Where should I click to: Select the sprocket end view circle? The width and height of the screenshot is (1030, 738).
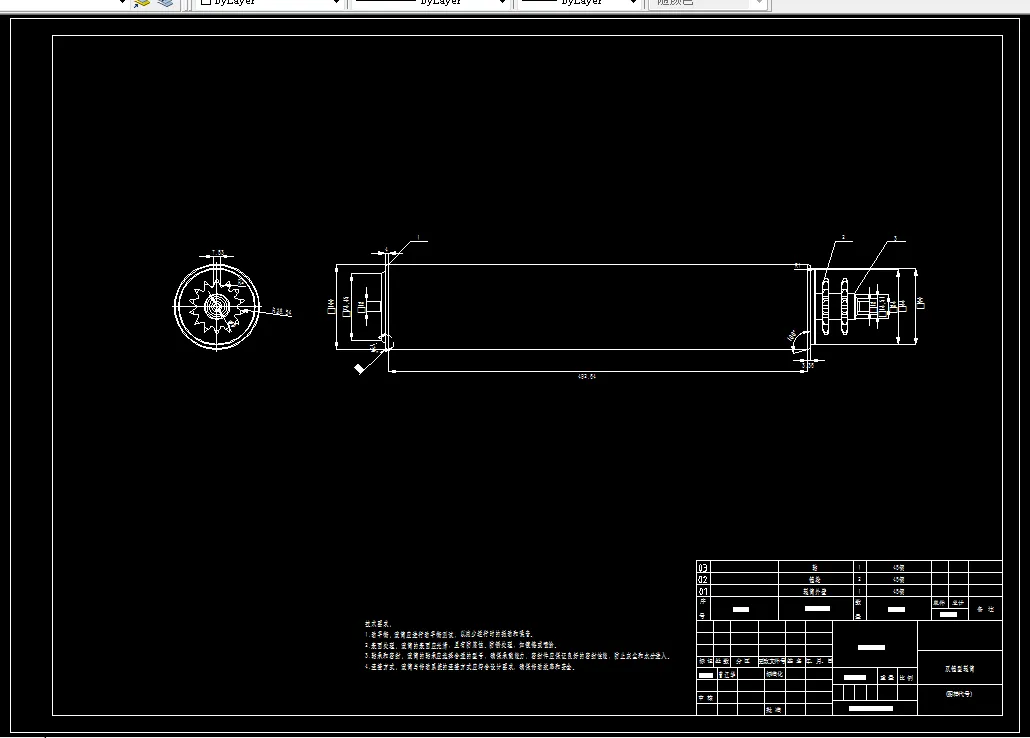[x=217, y=306]
